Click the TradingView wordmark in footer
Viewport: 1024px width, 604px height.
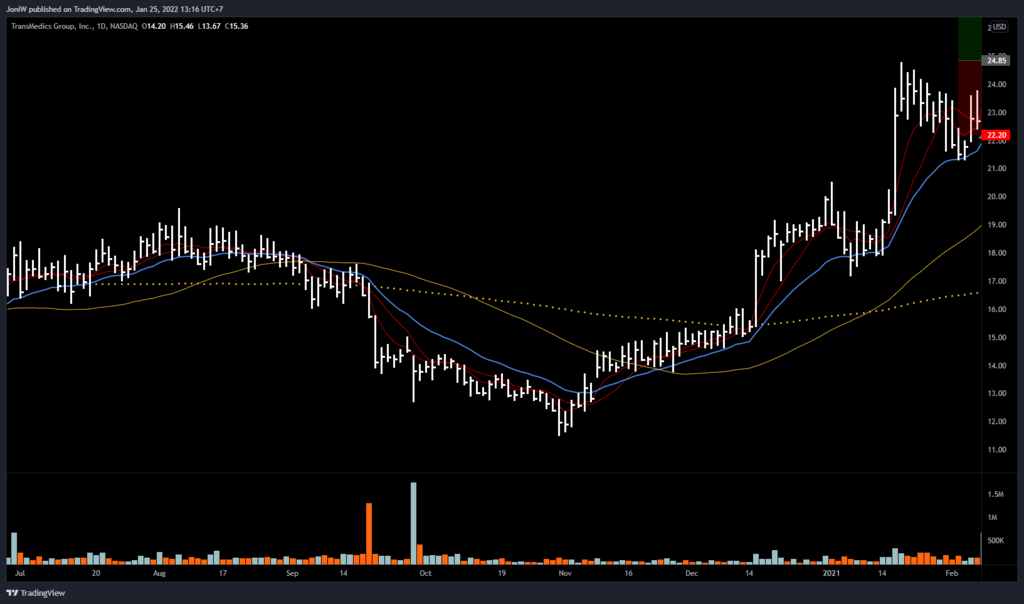pyautogui.click(x=45, y=592)
